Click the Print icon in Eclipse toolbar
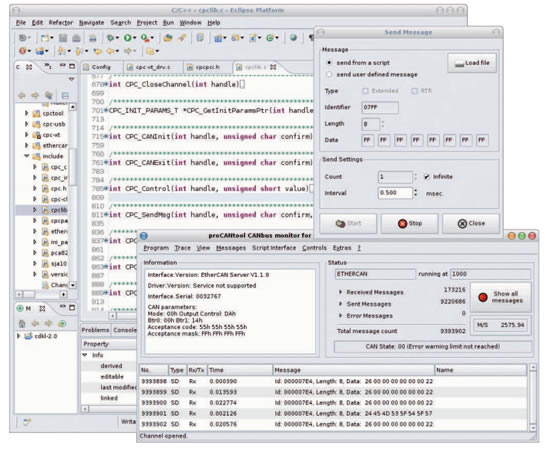Viewport: 547px width, 450px height. coord(76,38)
